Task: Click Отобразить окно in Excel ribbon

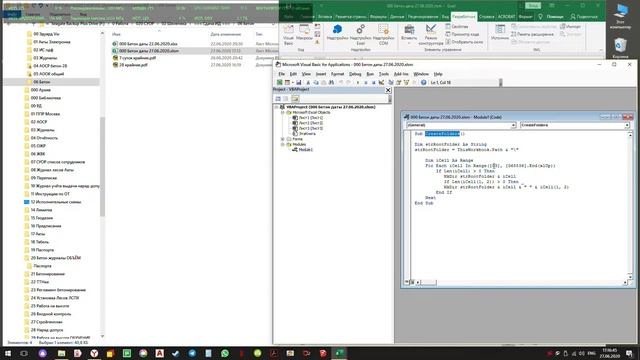Action: 464,42
